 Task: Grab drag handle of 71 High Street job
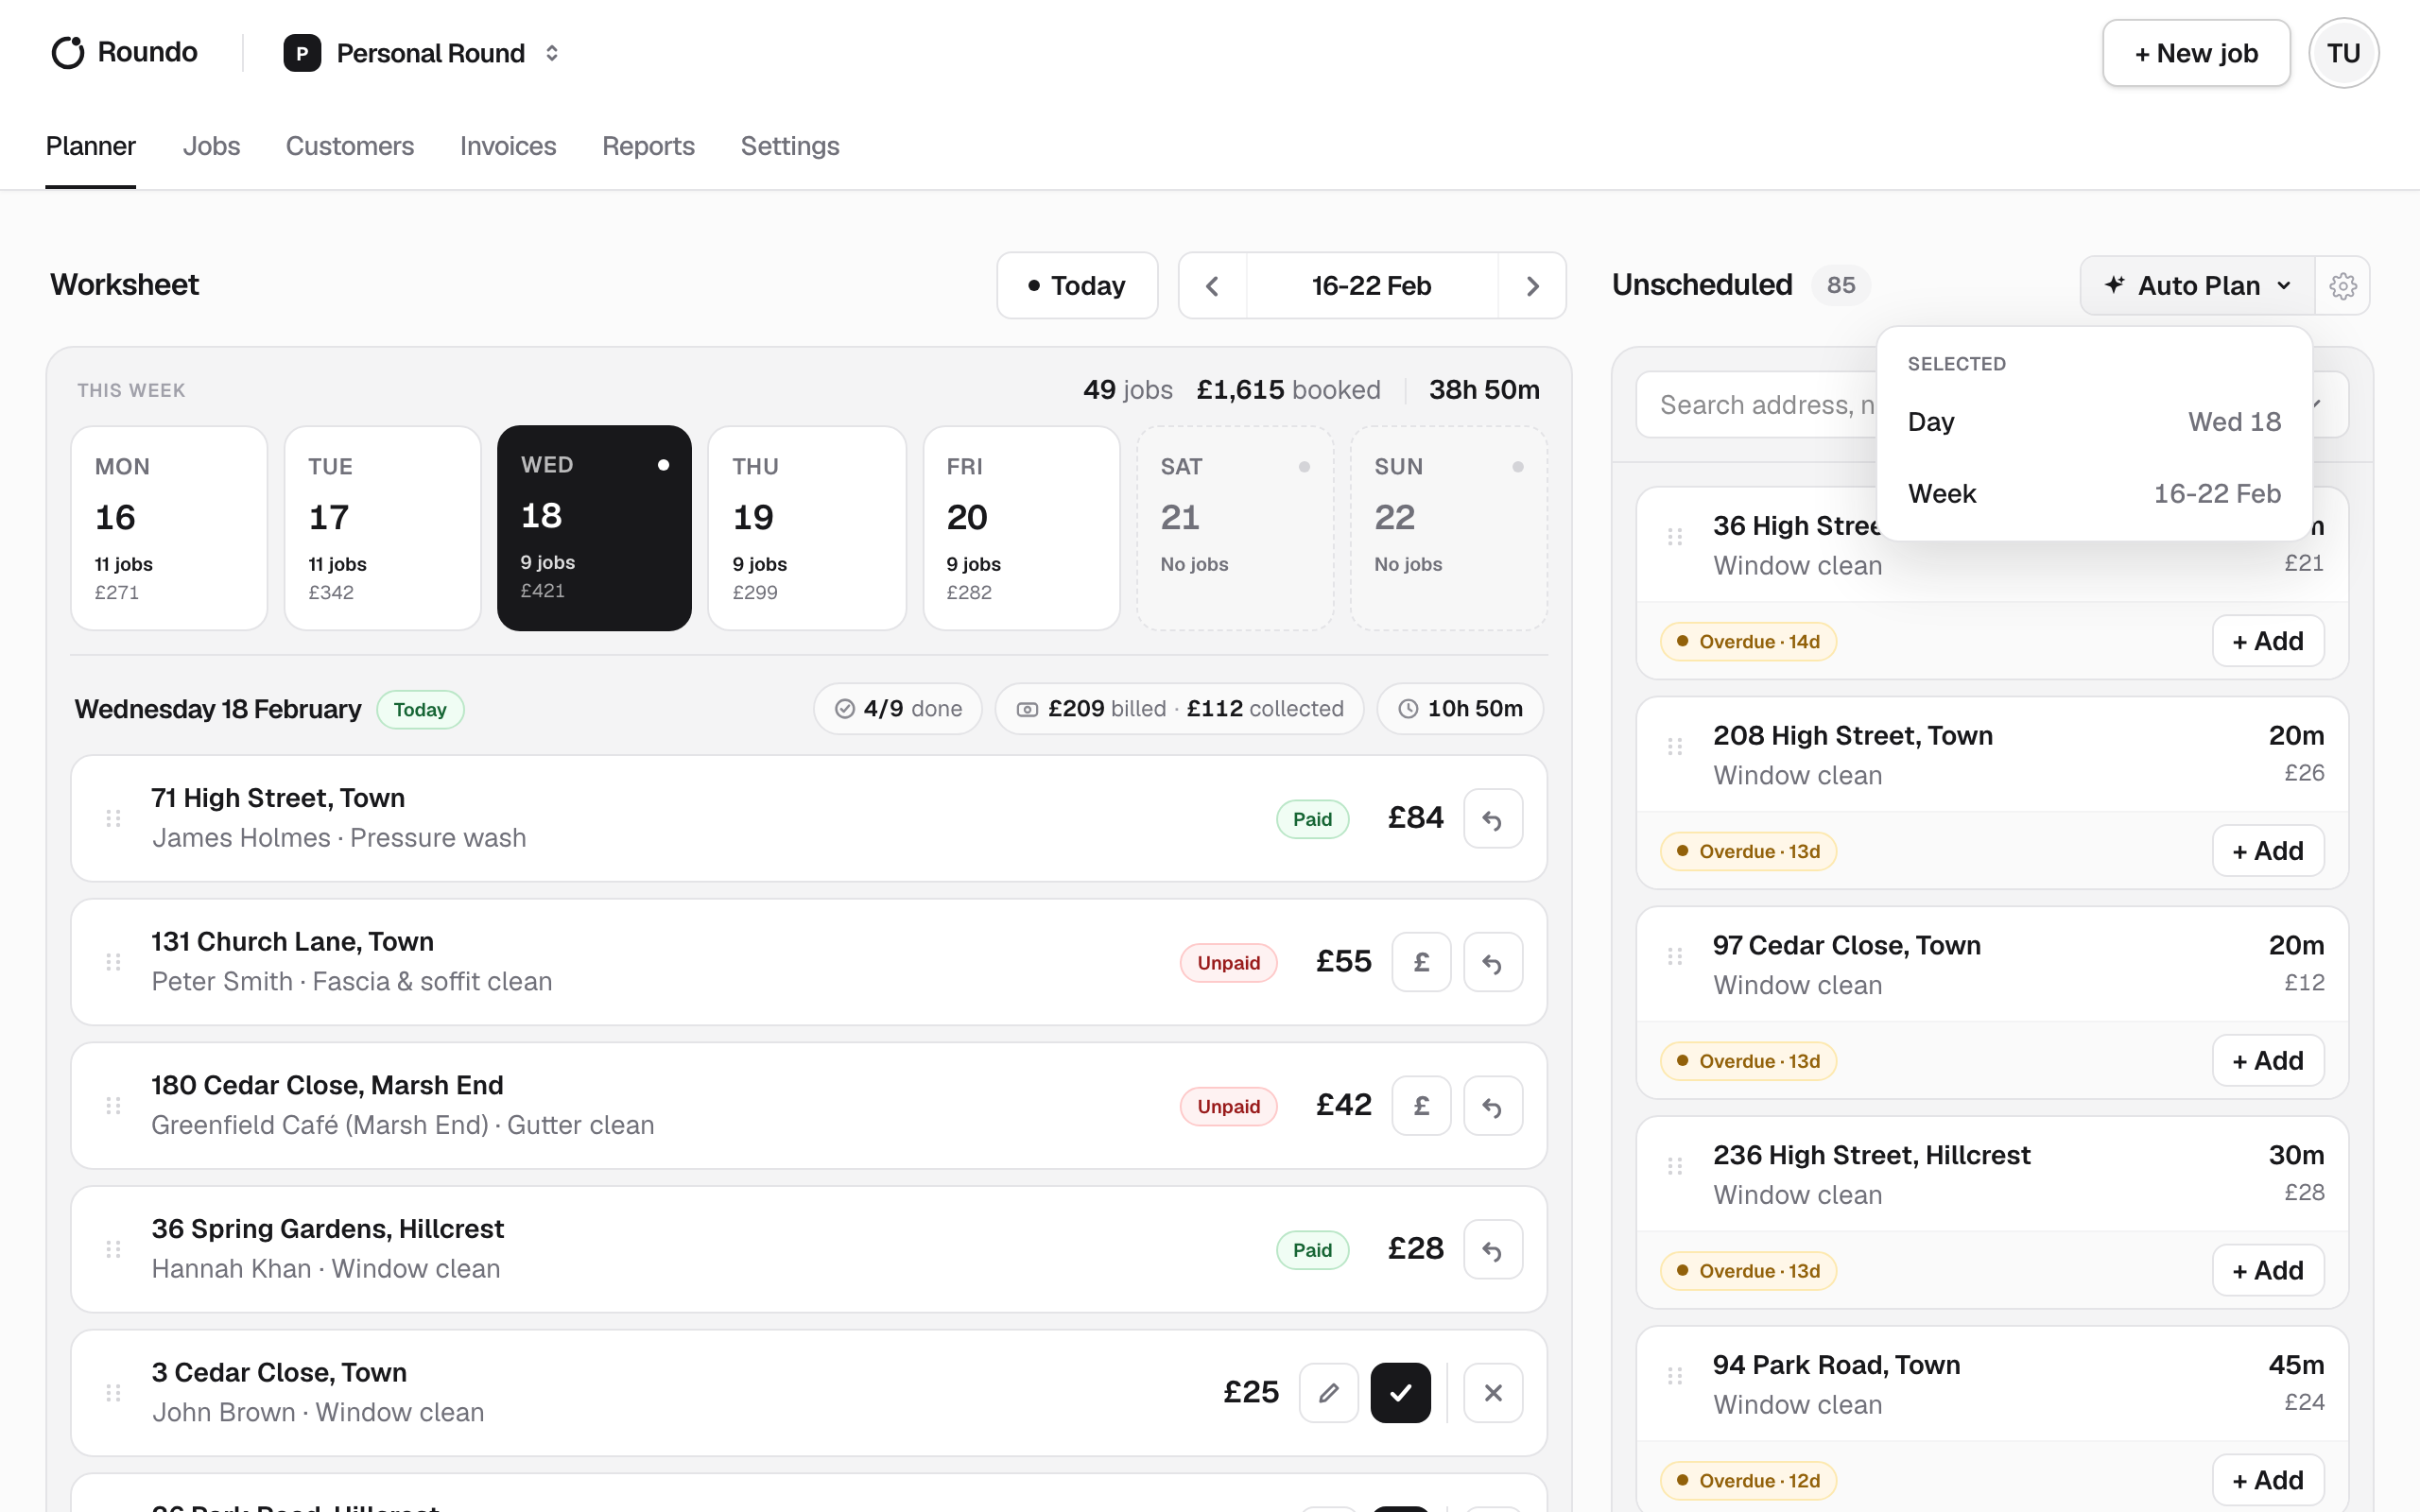pyautogui.click(x=113, y=819)
